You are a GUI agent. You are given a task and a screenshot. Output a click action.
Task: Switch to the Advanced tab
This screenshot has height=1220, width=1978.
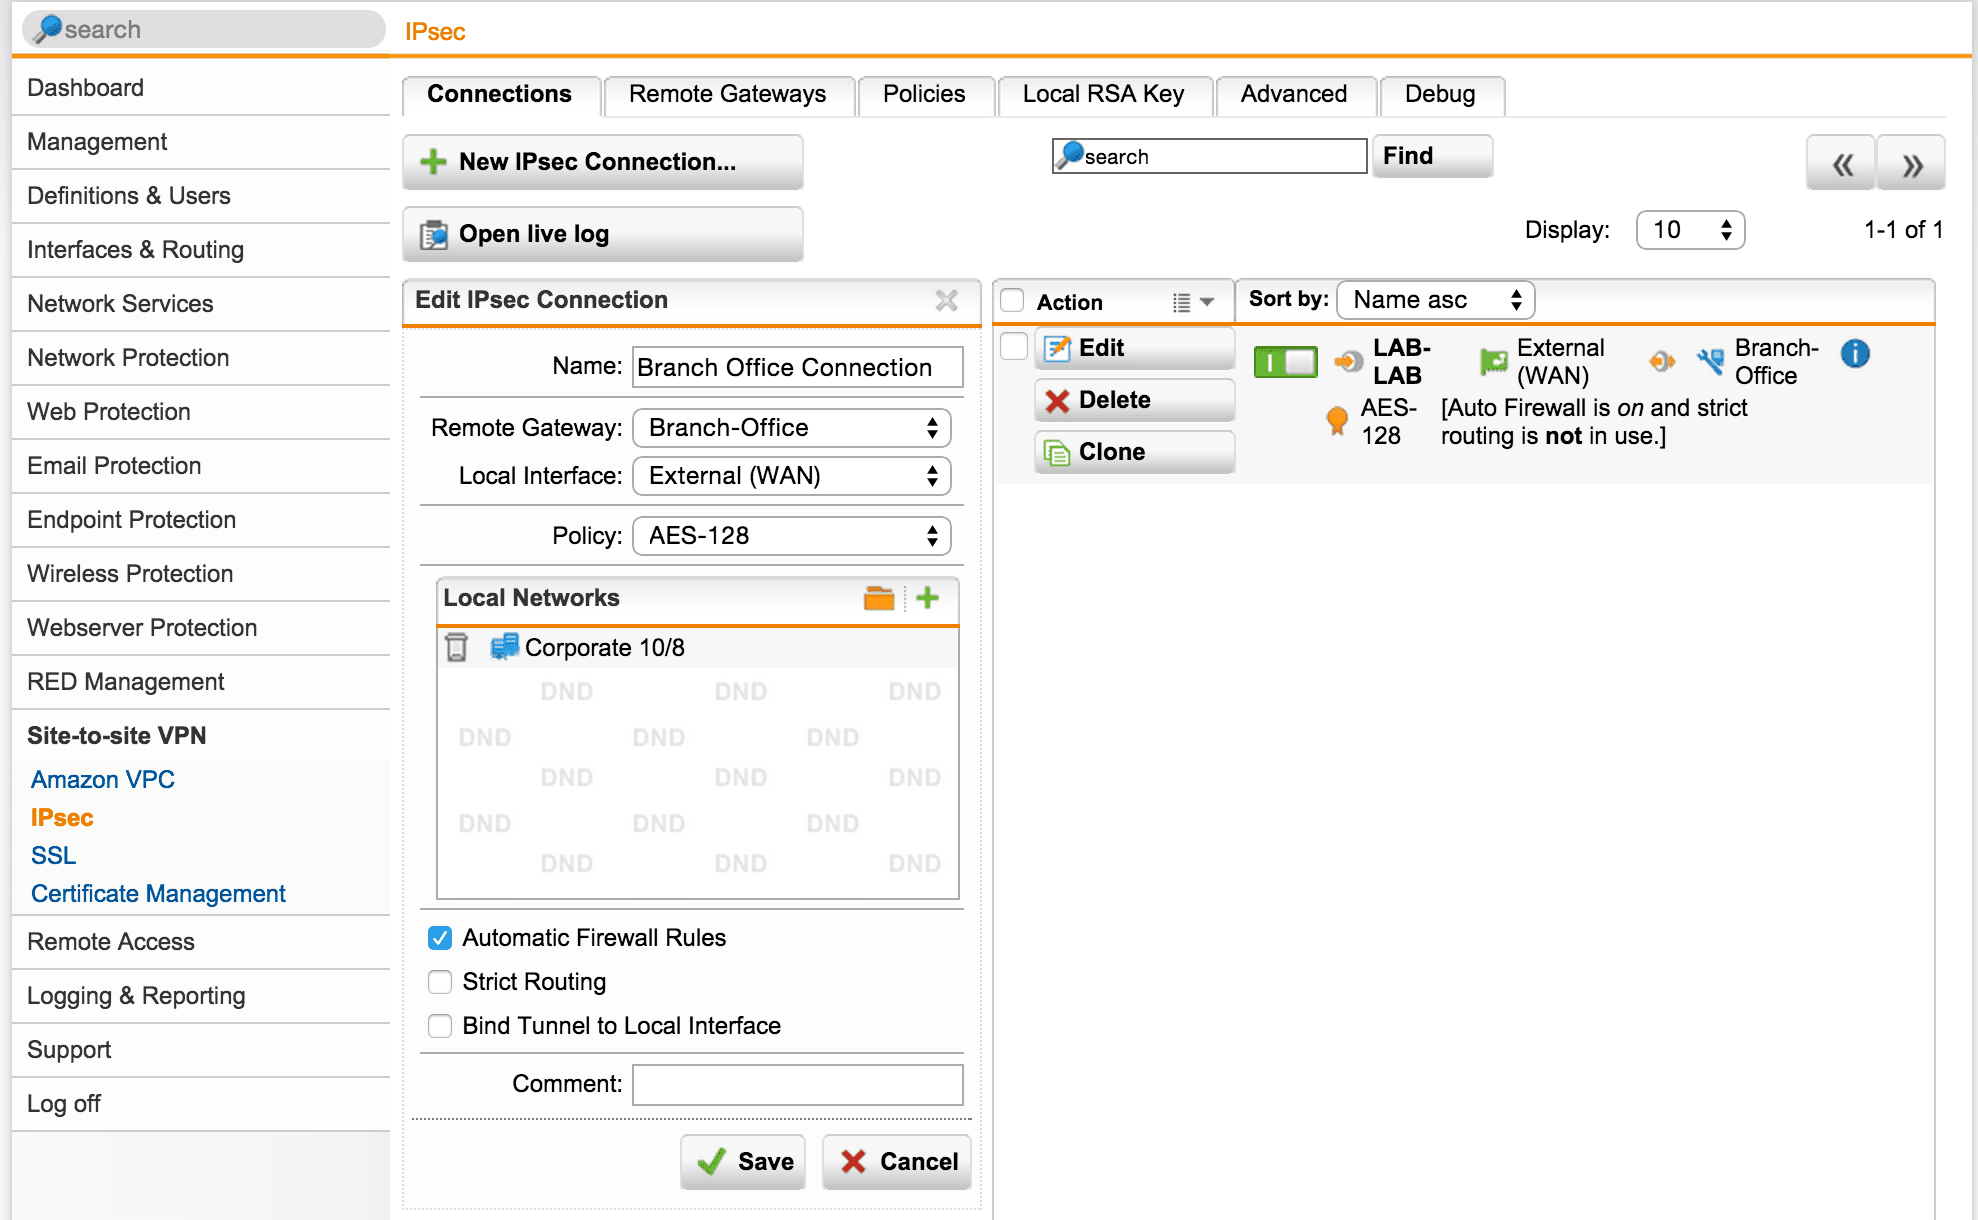pos(1294,95)
